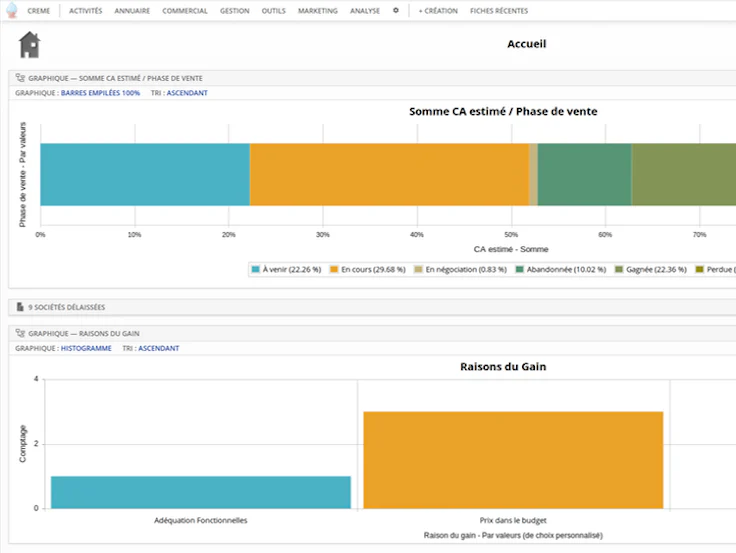Viewport: 736px width, 553px height.
Task: Click the Sociétés délaissées document icon
Action: point(20,307)
